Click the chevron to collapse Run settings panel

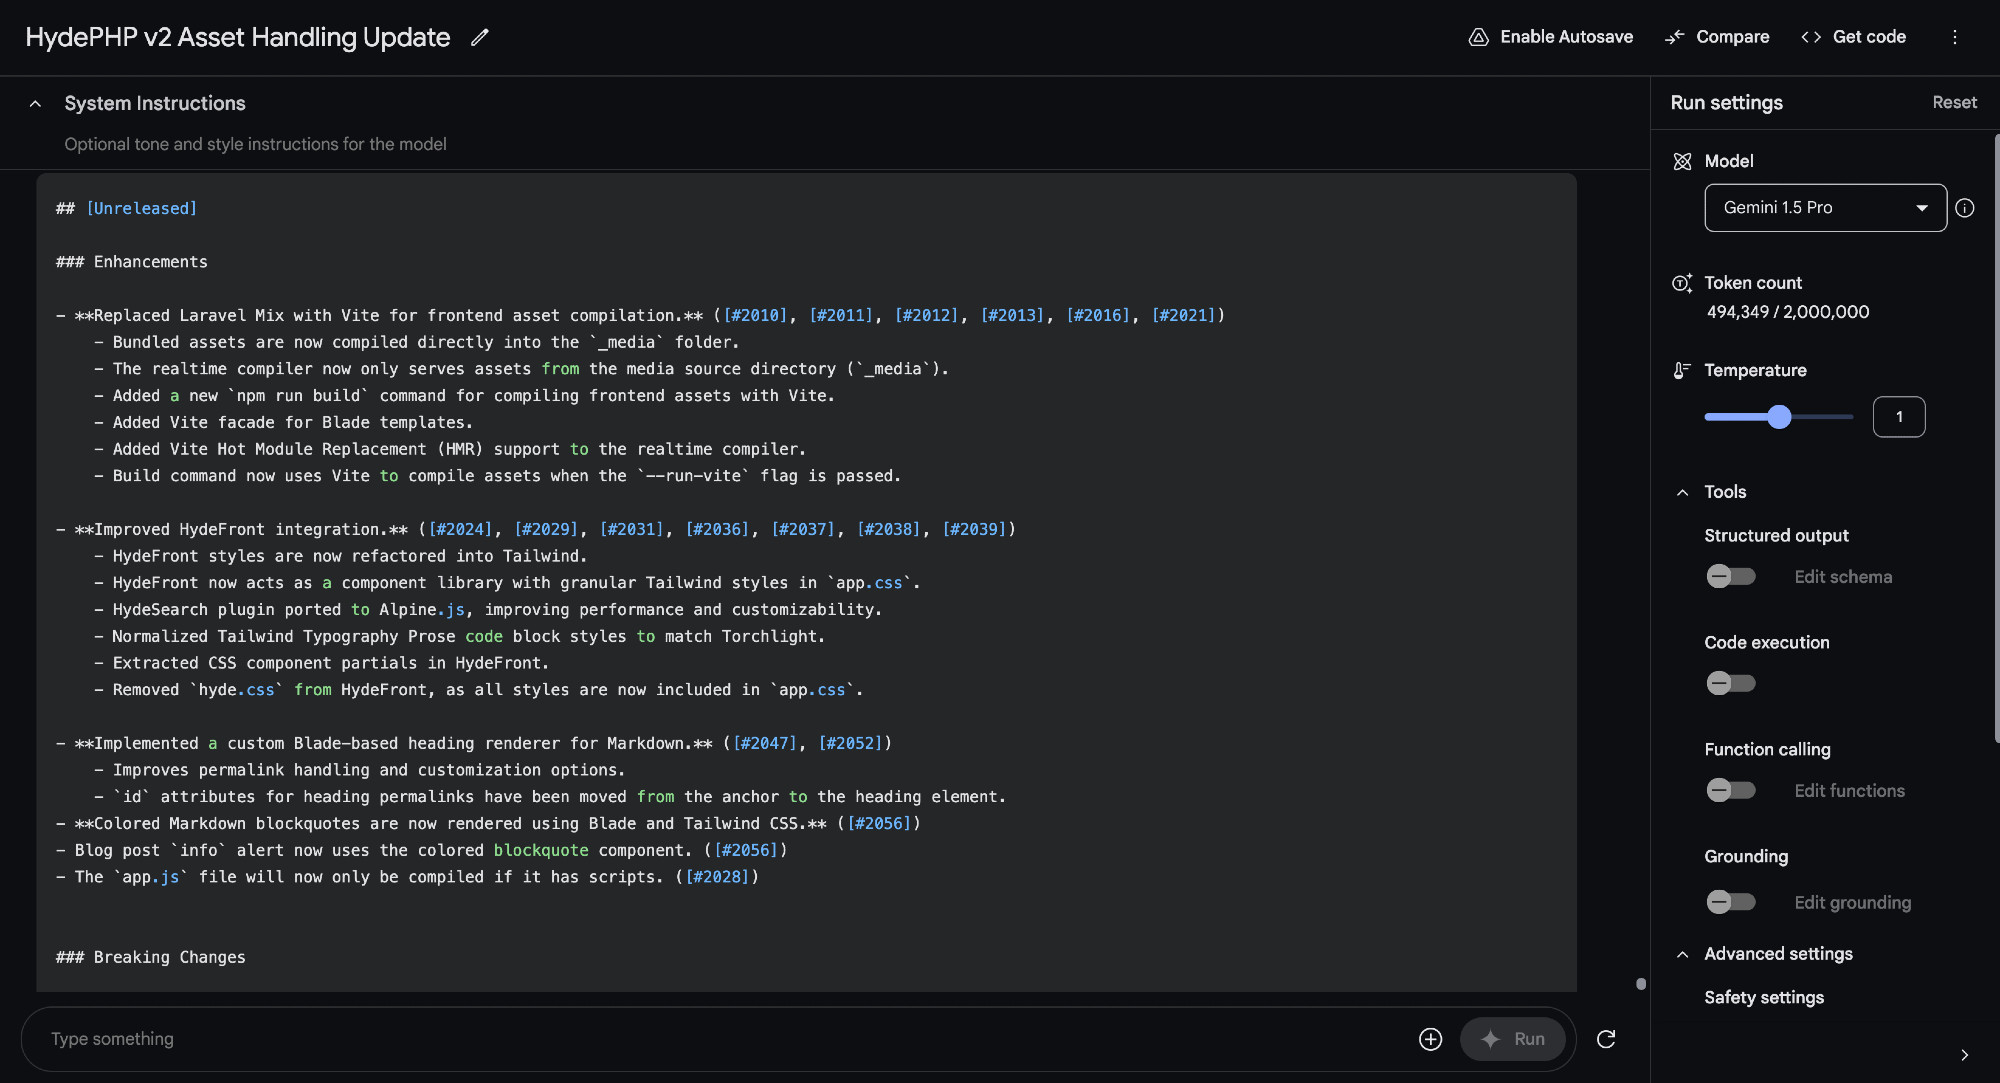pyautogui.click(x=1964, y=1055)
